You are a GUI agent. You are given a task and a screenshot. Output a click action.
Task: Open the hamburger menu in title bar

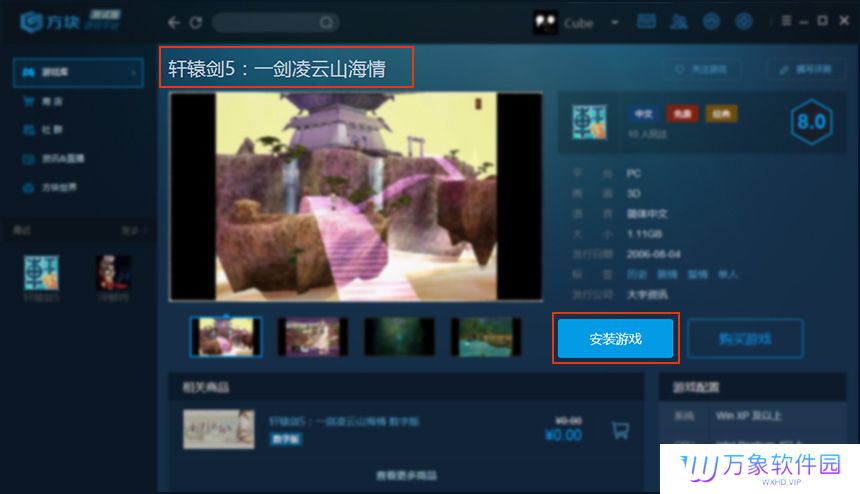[x=787, y=21]
